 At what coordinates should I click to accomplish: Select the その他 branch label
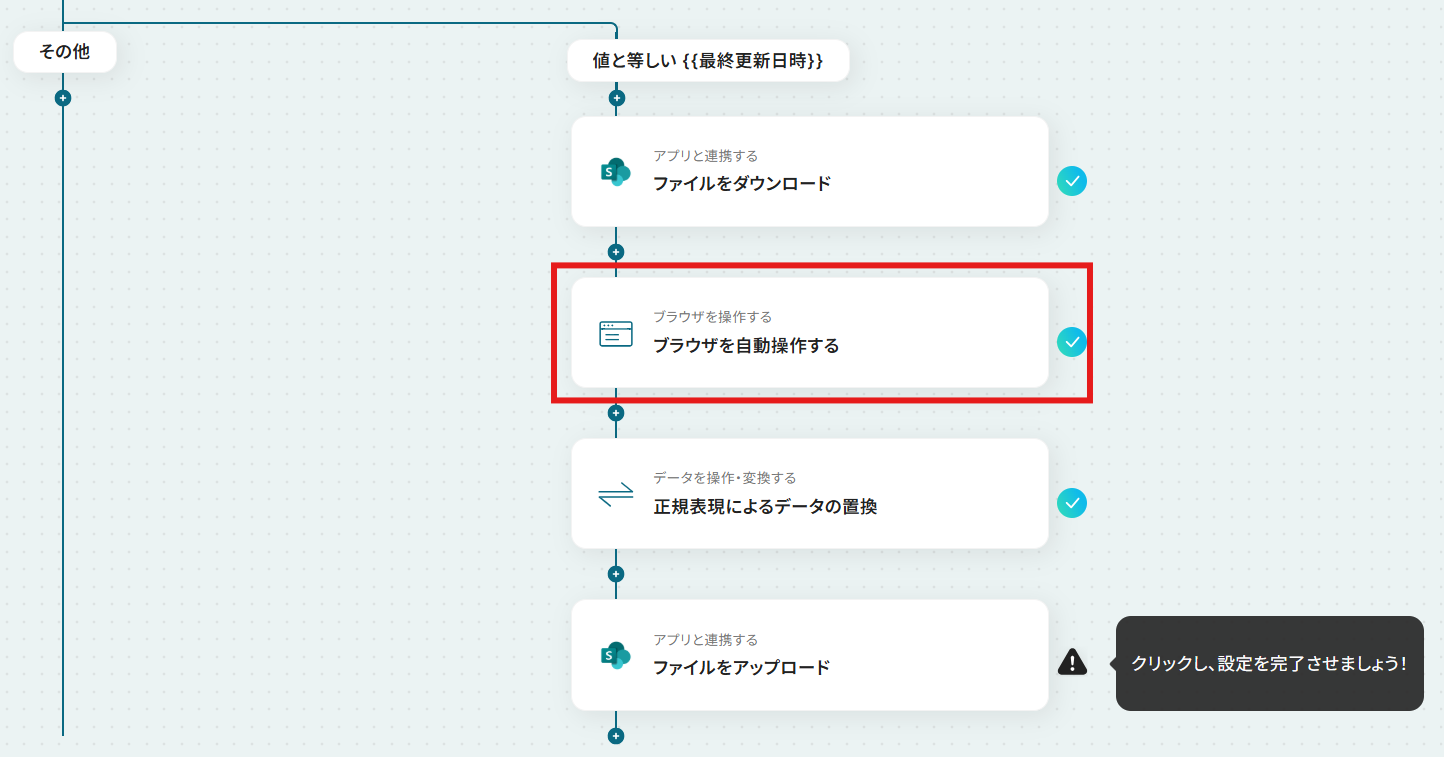pyautogui.click(x=65, y=52)
